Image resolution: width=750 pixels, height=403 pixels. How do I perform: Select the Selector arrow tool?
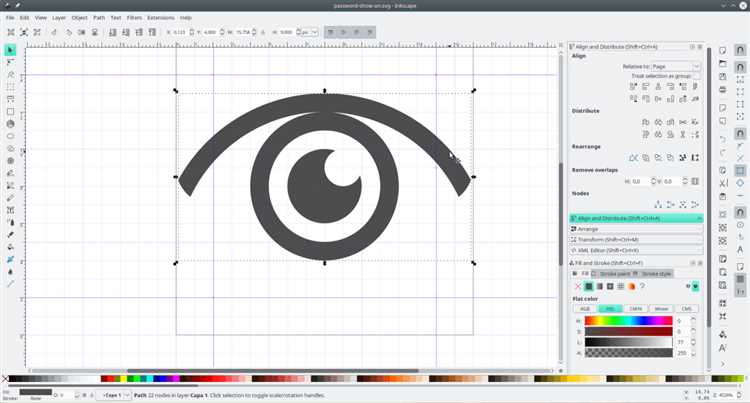pyautogui.click(x=11, y=50)
